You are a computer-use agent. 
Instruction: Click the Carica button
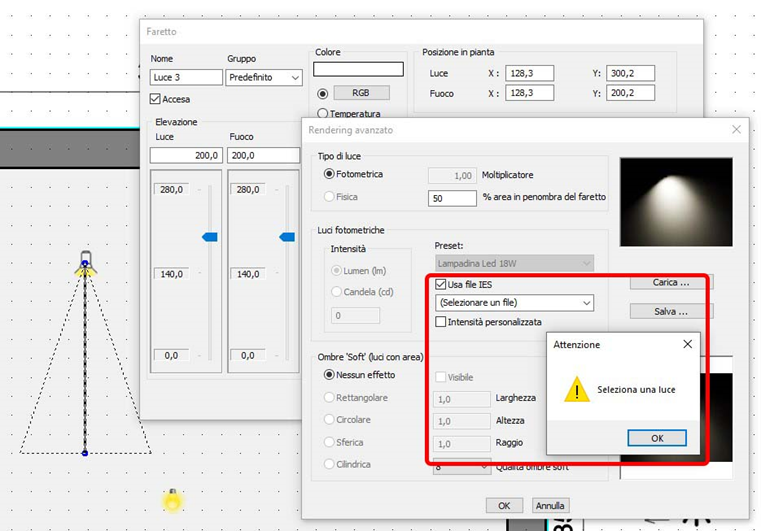point(671,282)
